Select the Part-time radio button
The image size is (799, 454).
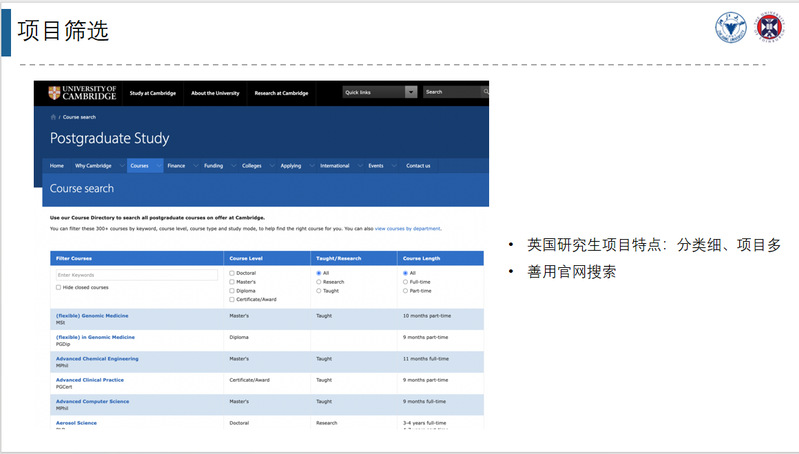pyautogui.click(x=405, y=290)
